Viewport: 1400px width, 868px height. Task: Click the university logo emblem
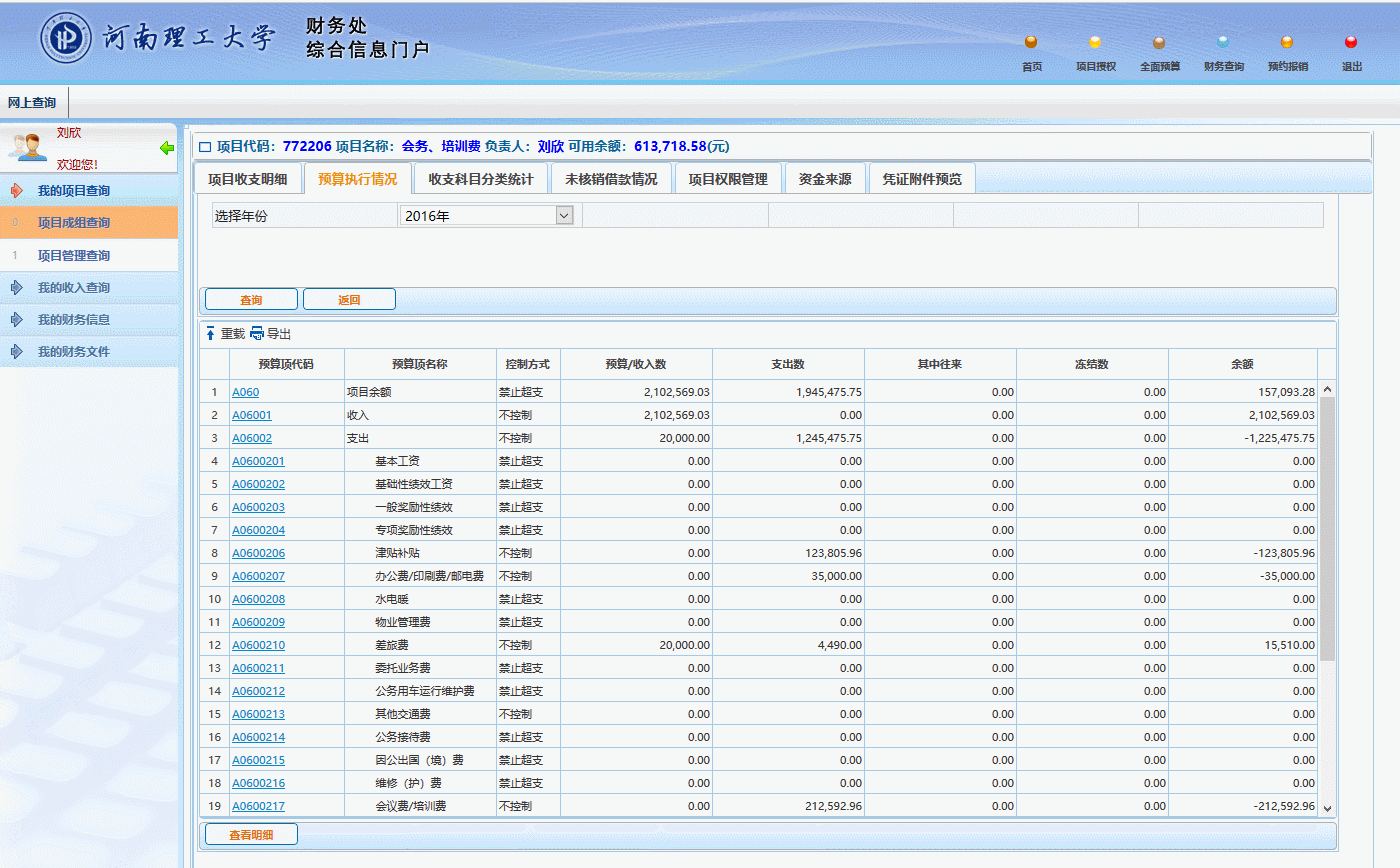[66, 39]
